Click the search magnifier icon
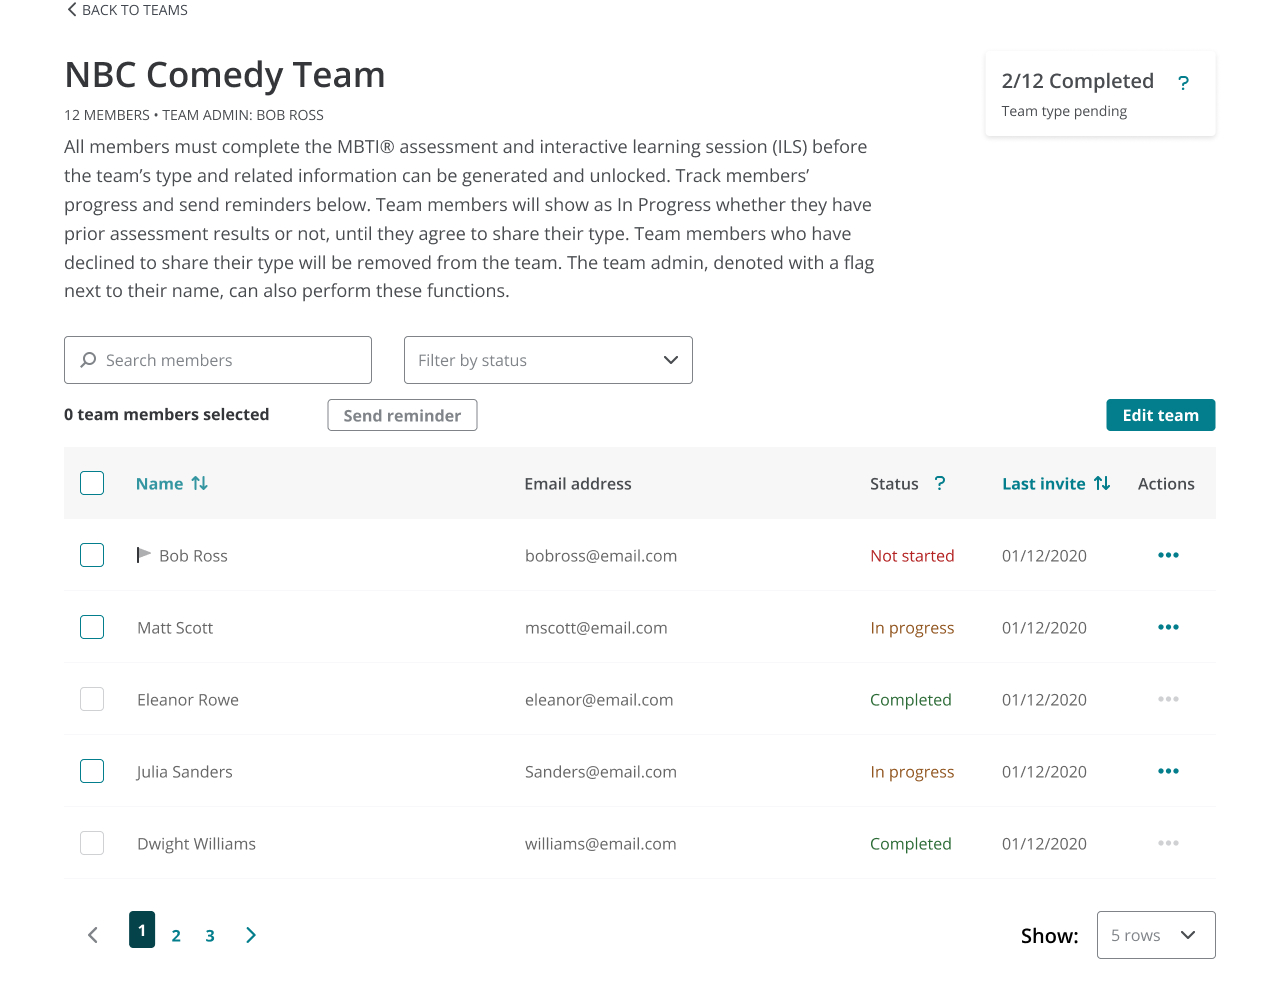Viewport: 1280px width, 1002px height. pyautogui.click(x=89, y=360)
